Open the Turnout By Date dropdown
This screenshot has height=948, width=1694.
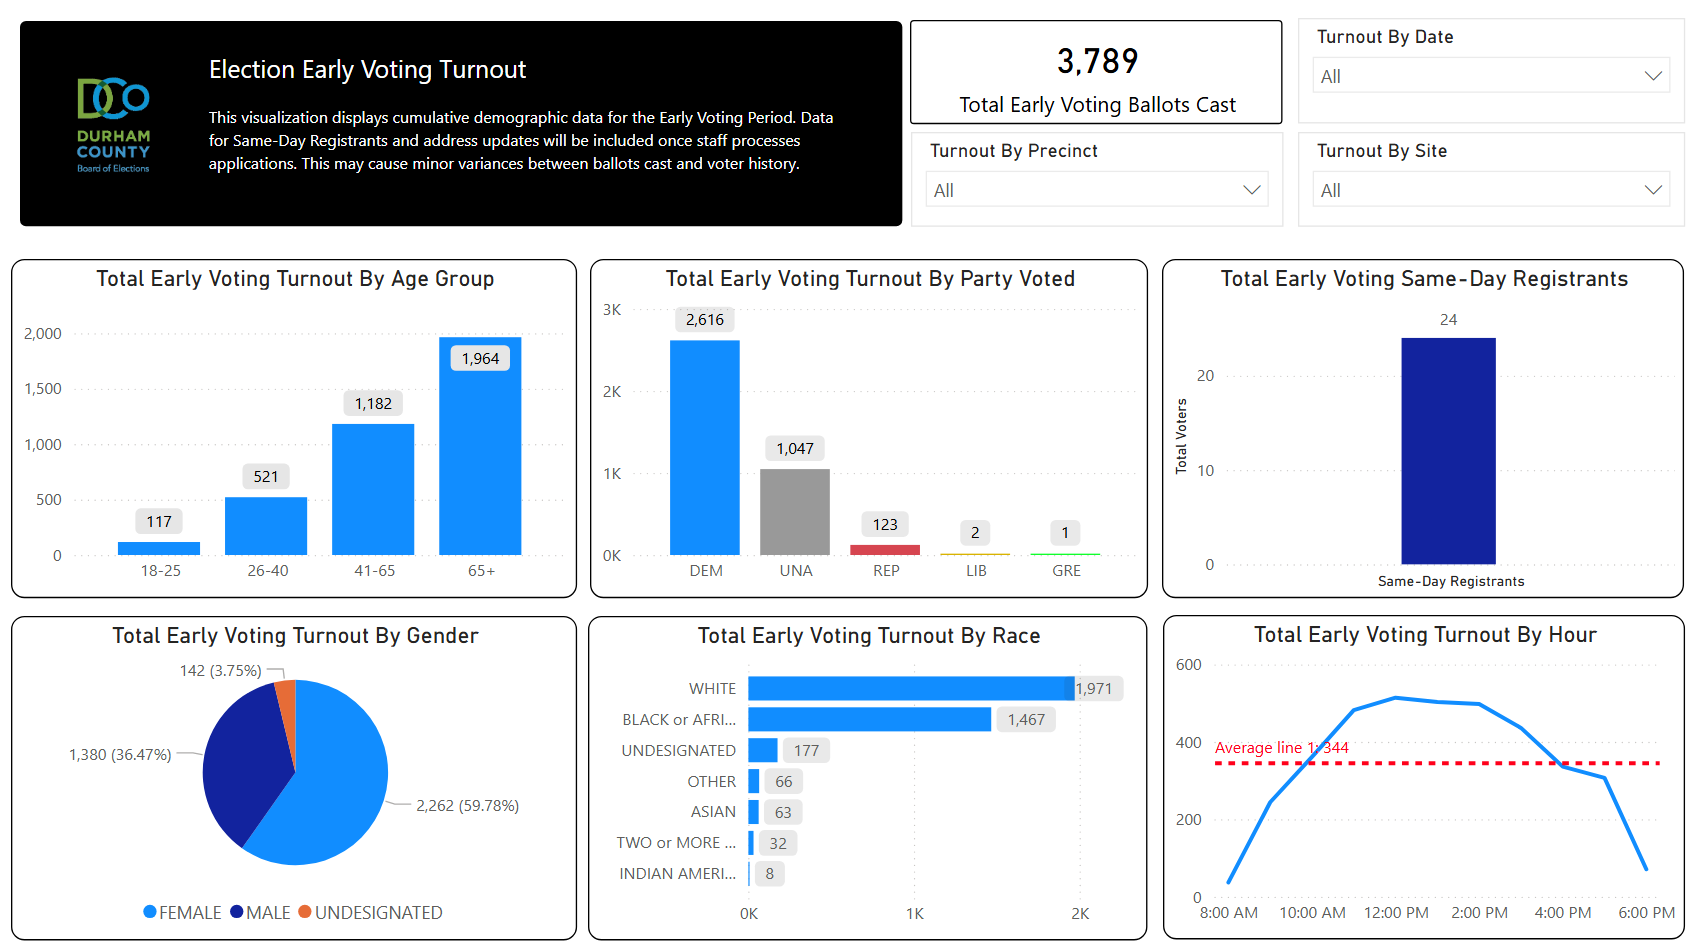pos(1489,75)
